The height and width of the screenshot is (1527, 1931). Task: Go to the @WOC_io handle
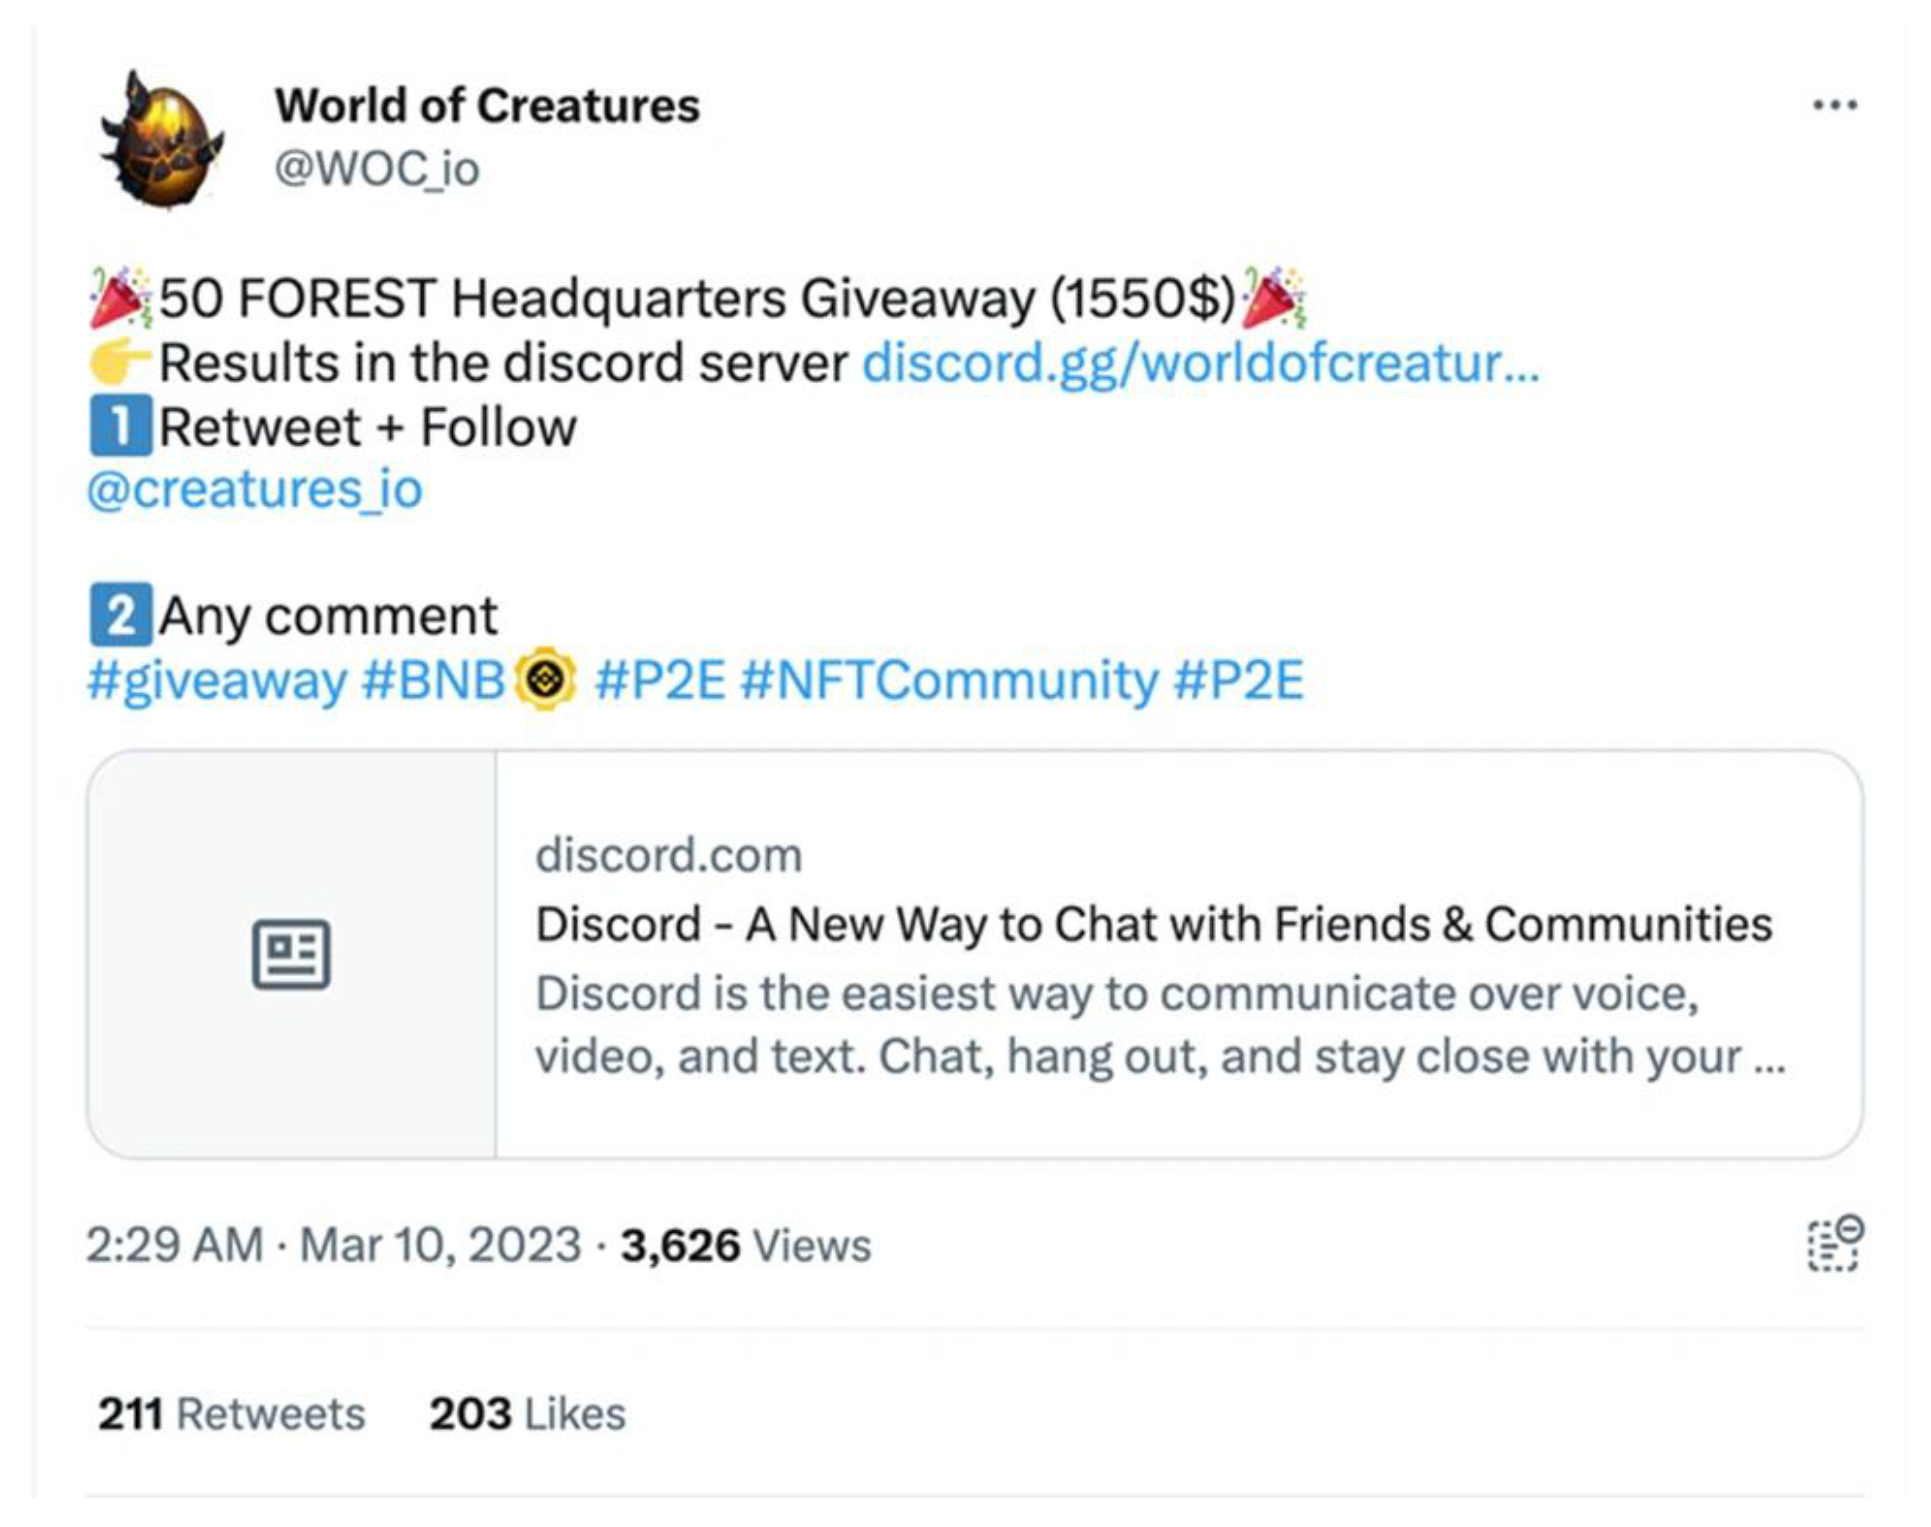pos(377,168)
